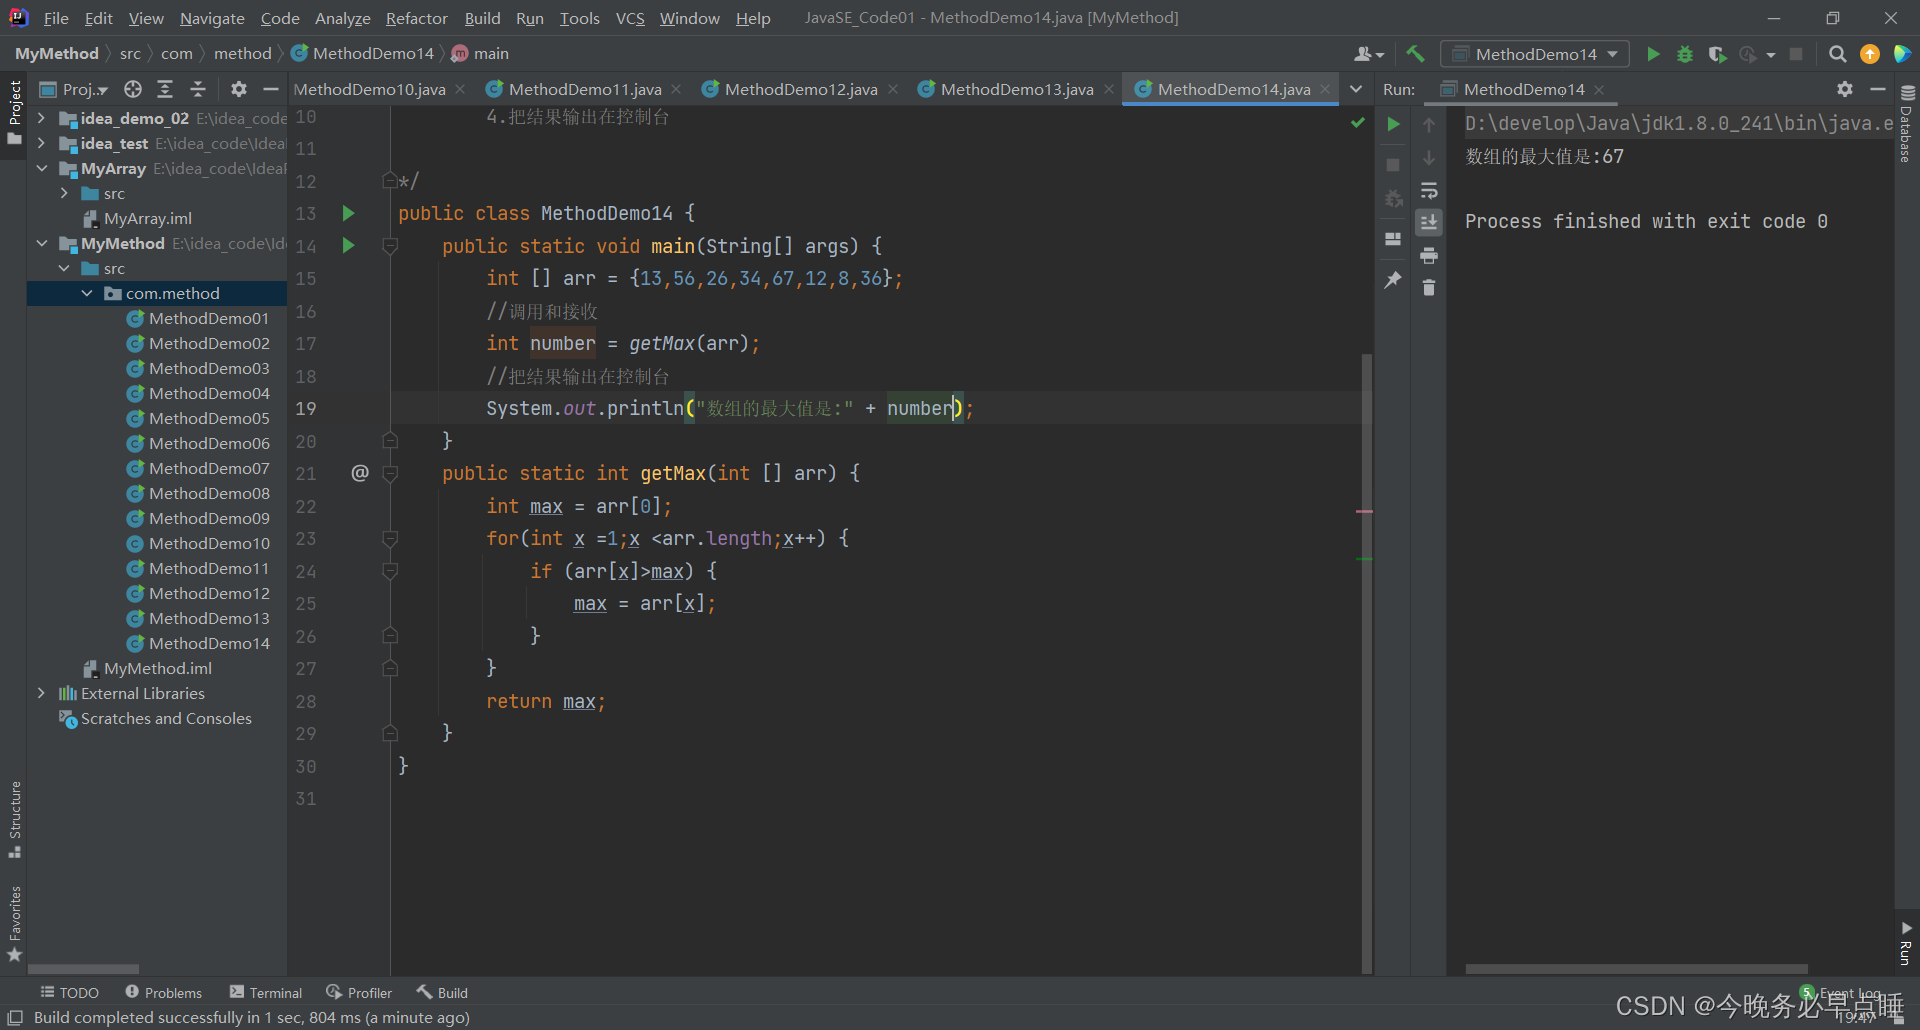Fold the main method at line 14
The height and width of the screenshot is (1030, 1920).
391,246
